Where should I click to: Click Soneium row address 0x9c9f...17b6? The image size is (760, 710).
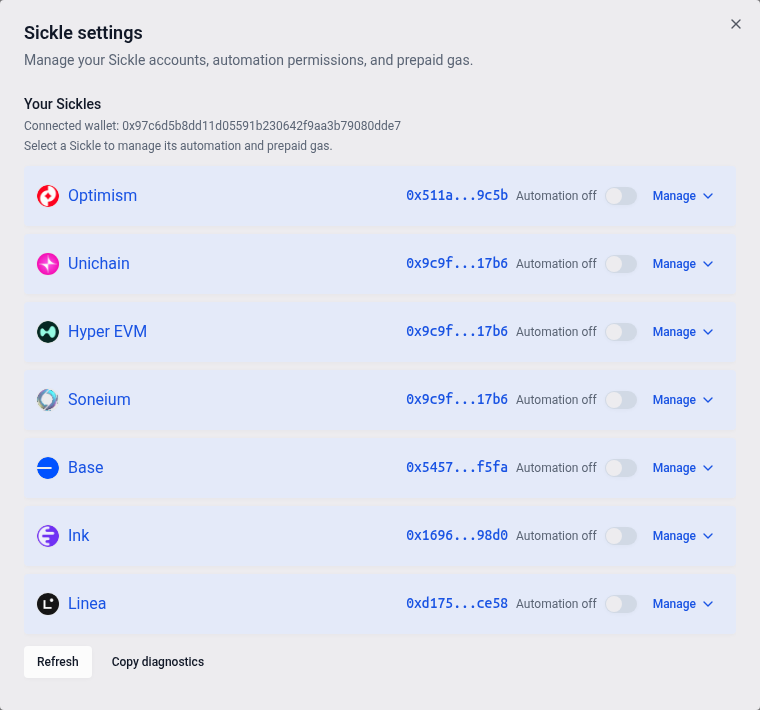point(457,399)
